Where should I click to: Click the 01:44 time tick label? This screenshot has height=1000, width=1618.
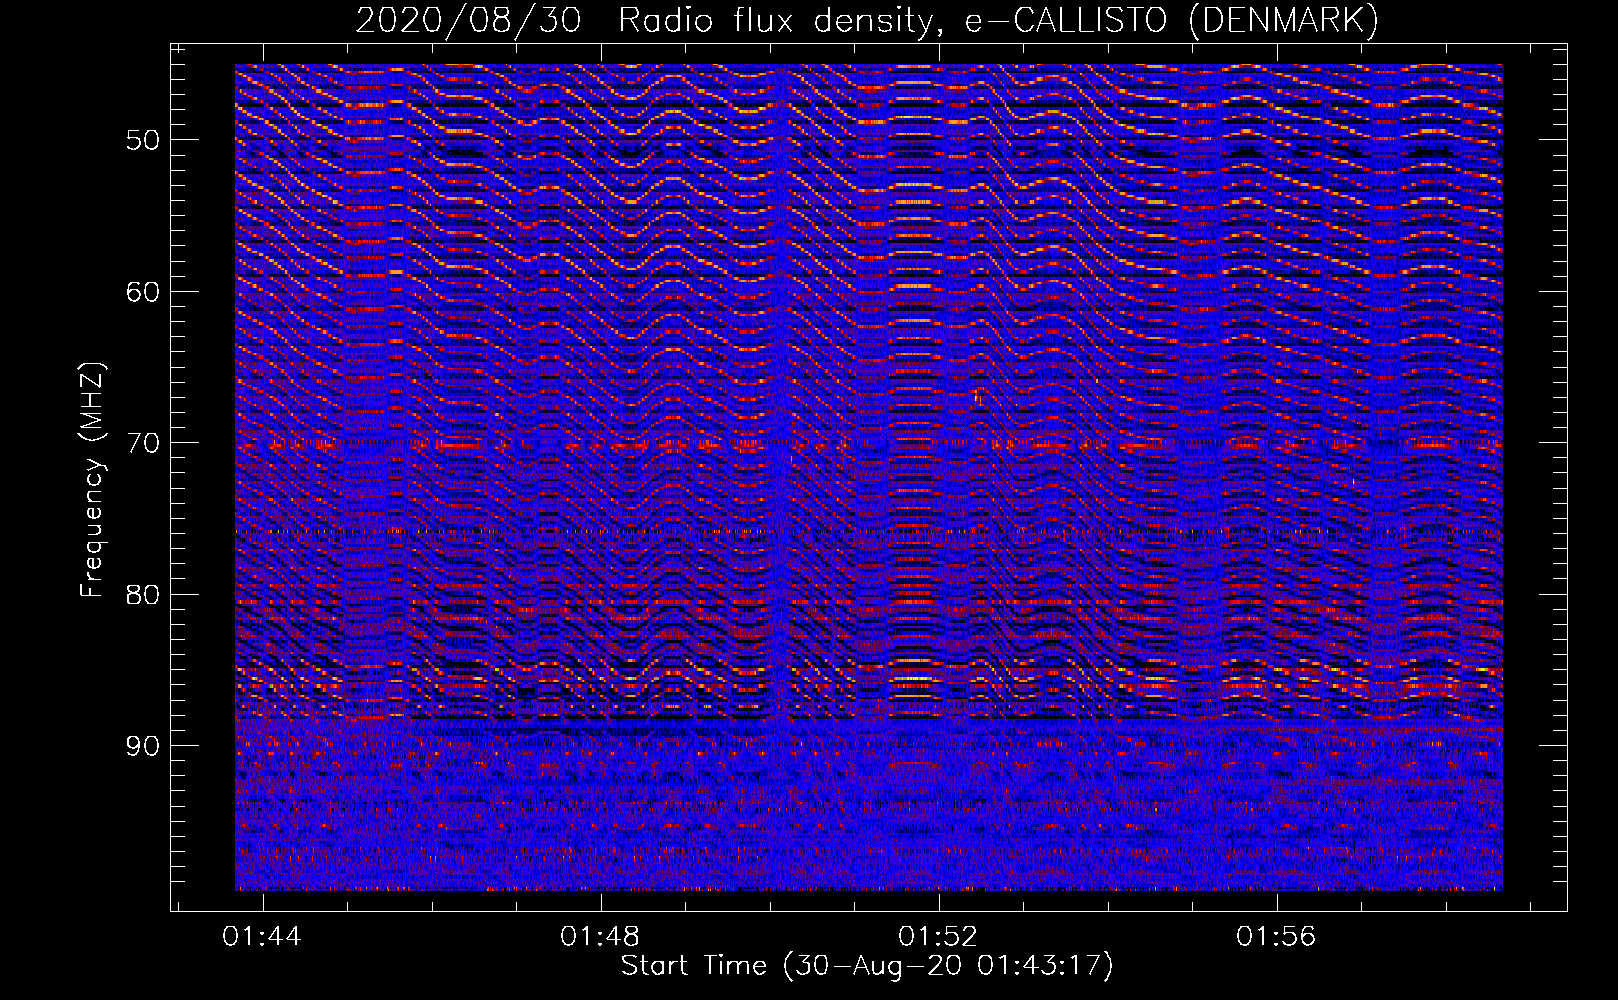click(262, 937)
